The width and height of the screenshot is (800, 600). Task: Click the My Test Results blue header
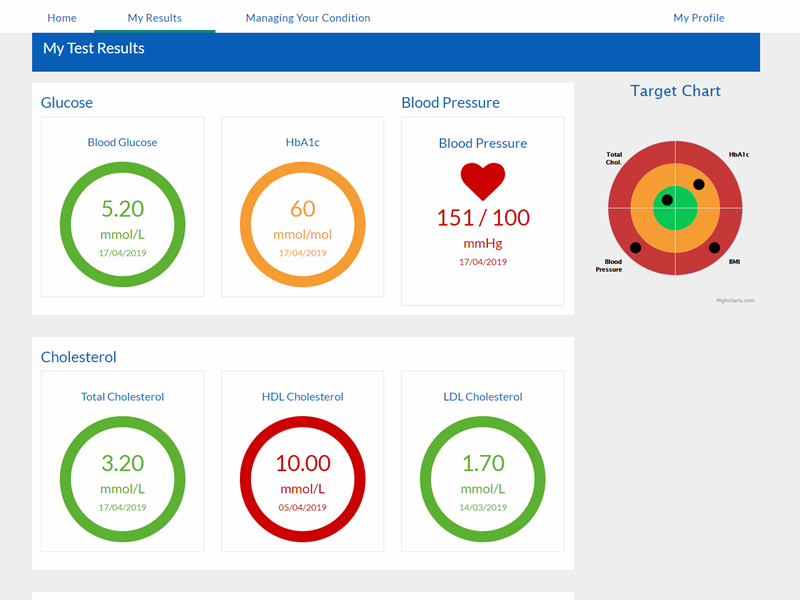click(94, 48)
